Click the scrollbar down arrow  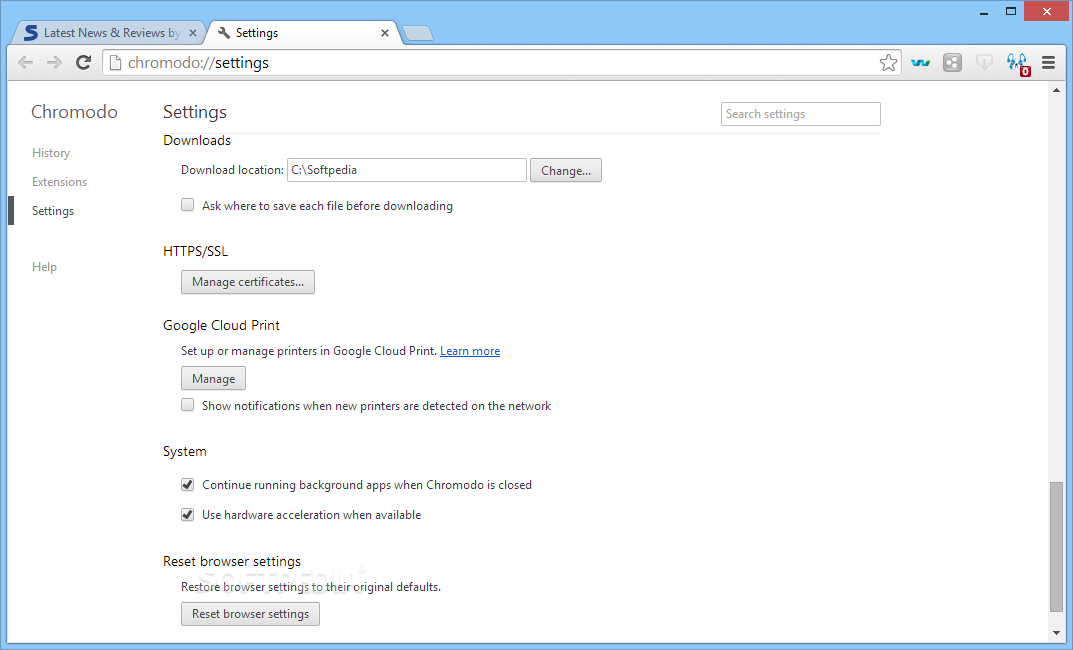pyautogui.click(x=1057, y=633)
